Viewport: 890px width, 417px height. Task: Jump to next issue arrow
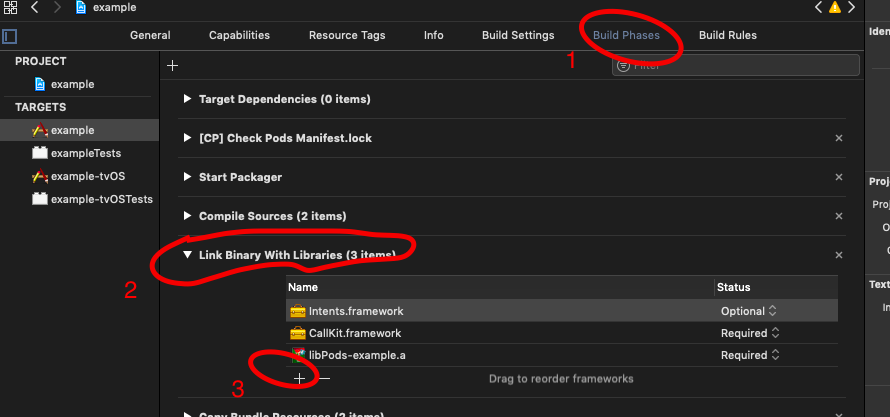click(x=851, y=7)
